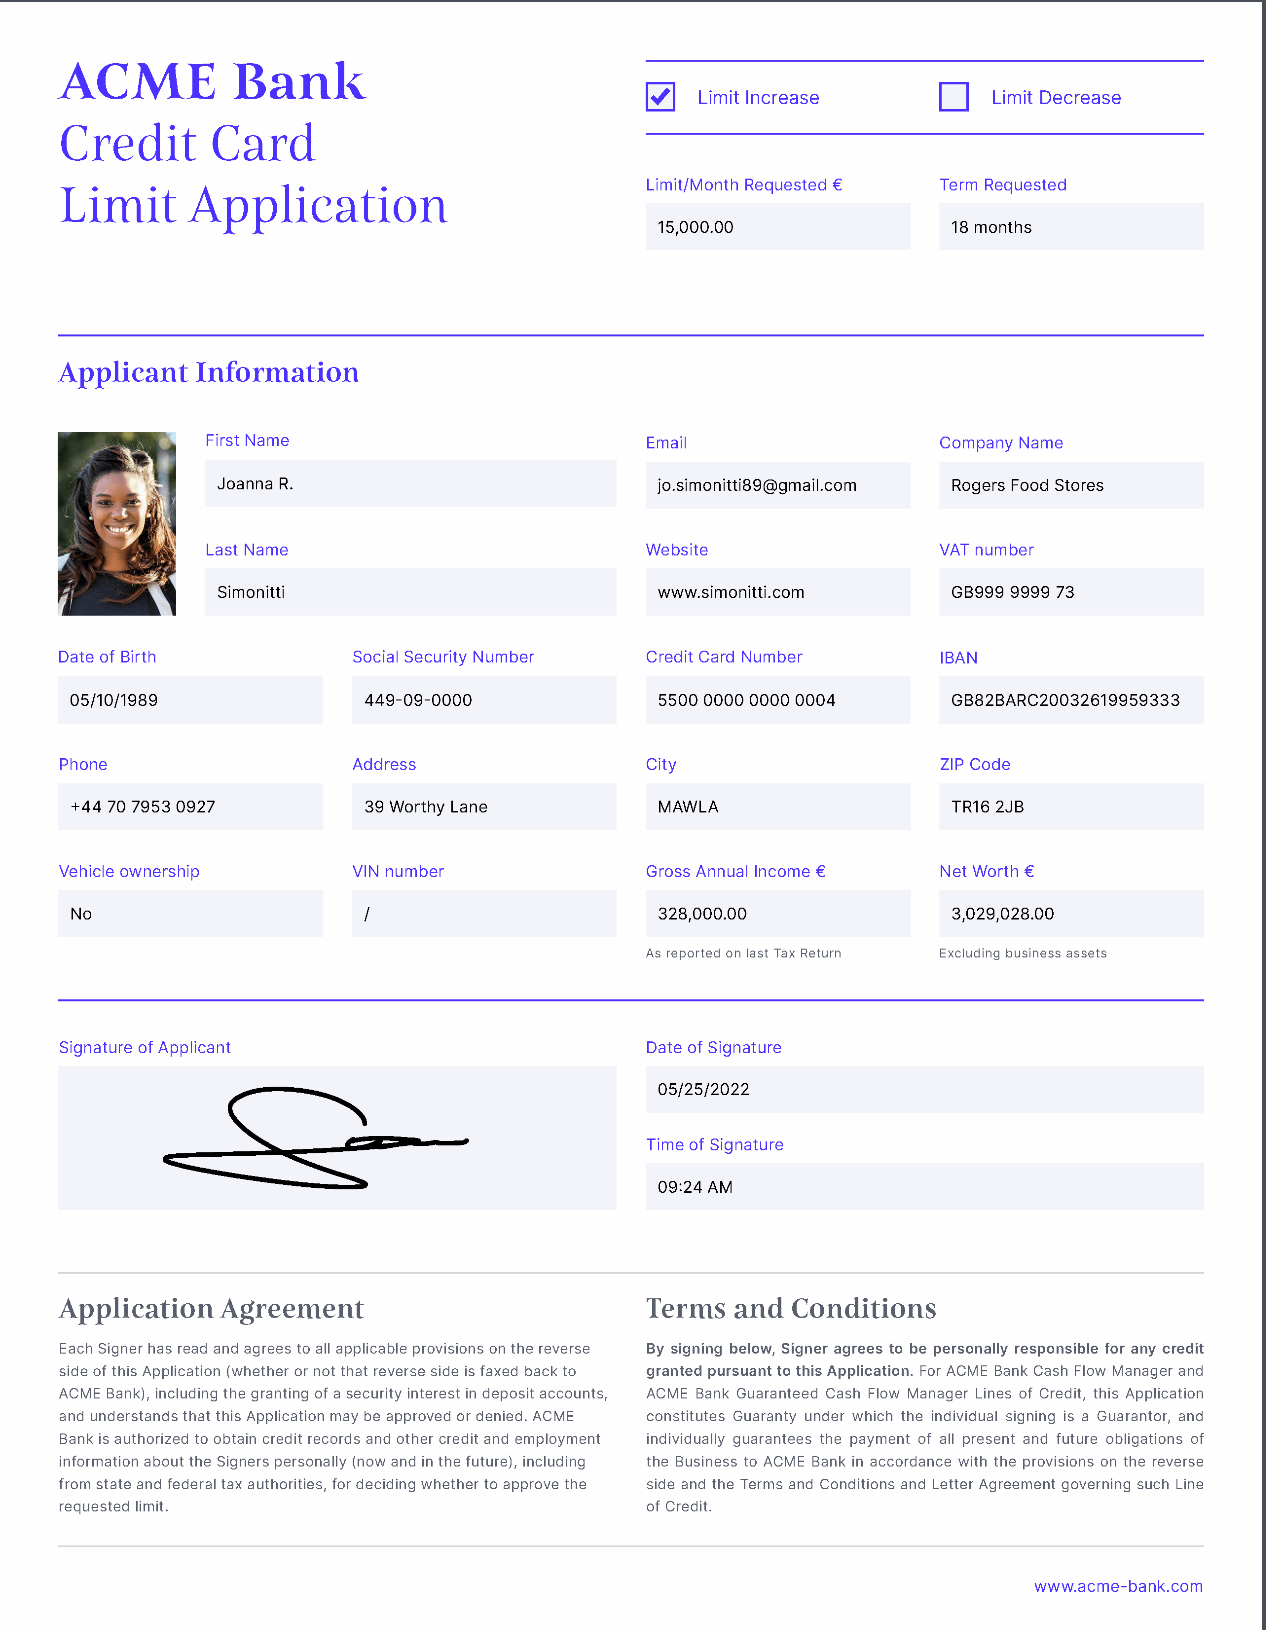1266x1630 pixels.
Task: Uncheck the Limit Increase checkbox
Action: (660, 97)
